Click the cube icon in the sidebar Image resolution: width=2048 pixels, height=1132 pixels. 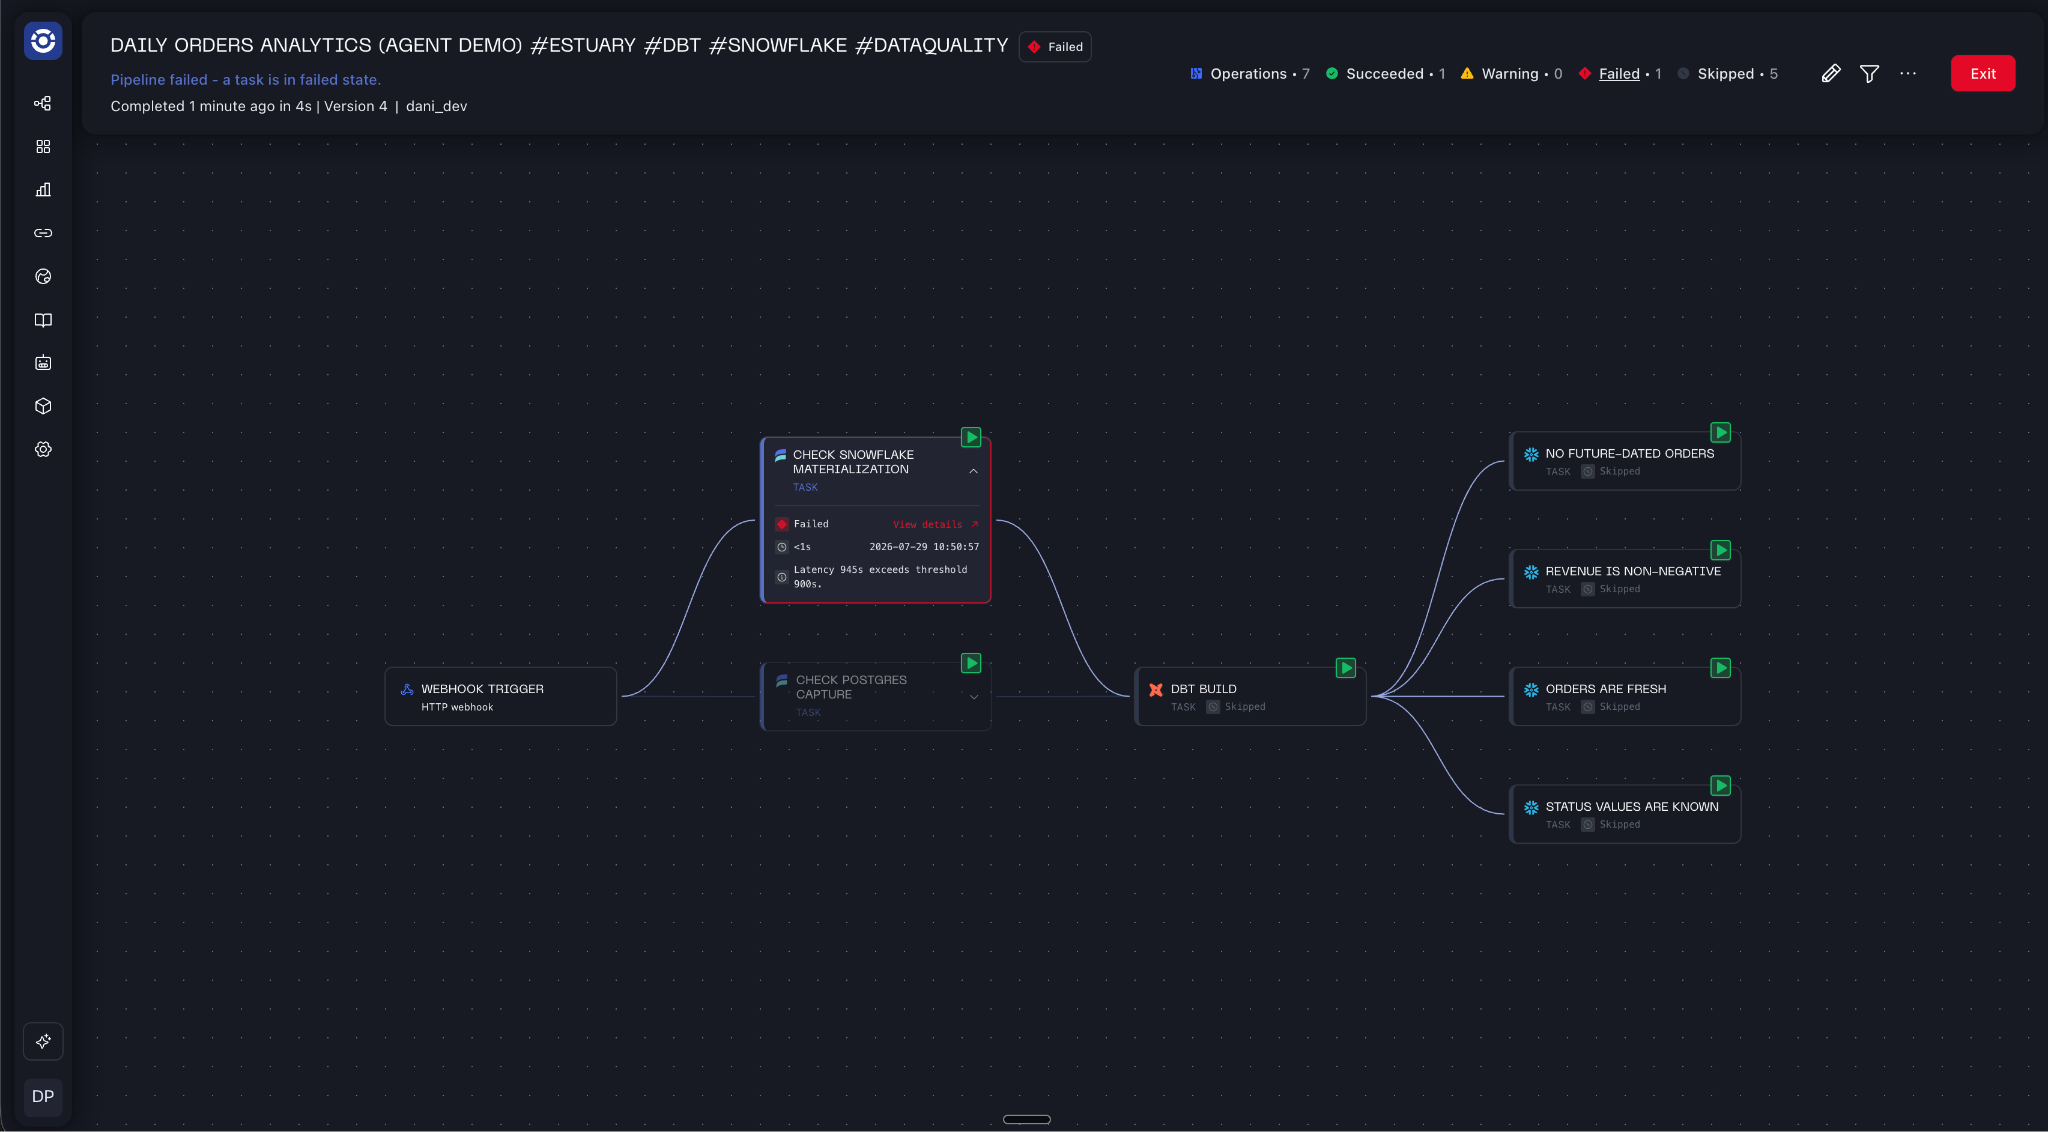43,406
